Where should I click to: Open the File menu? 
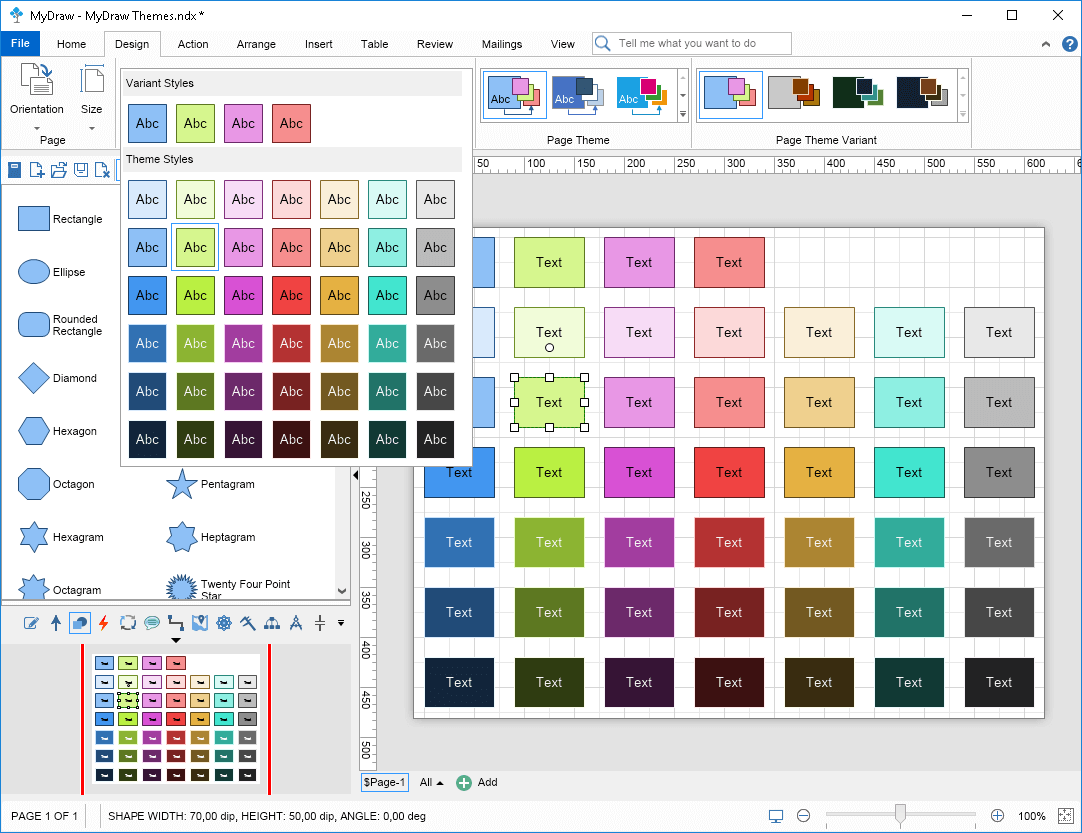20,44
